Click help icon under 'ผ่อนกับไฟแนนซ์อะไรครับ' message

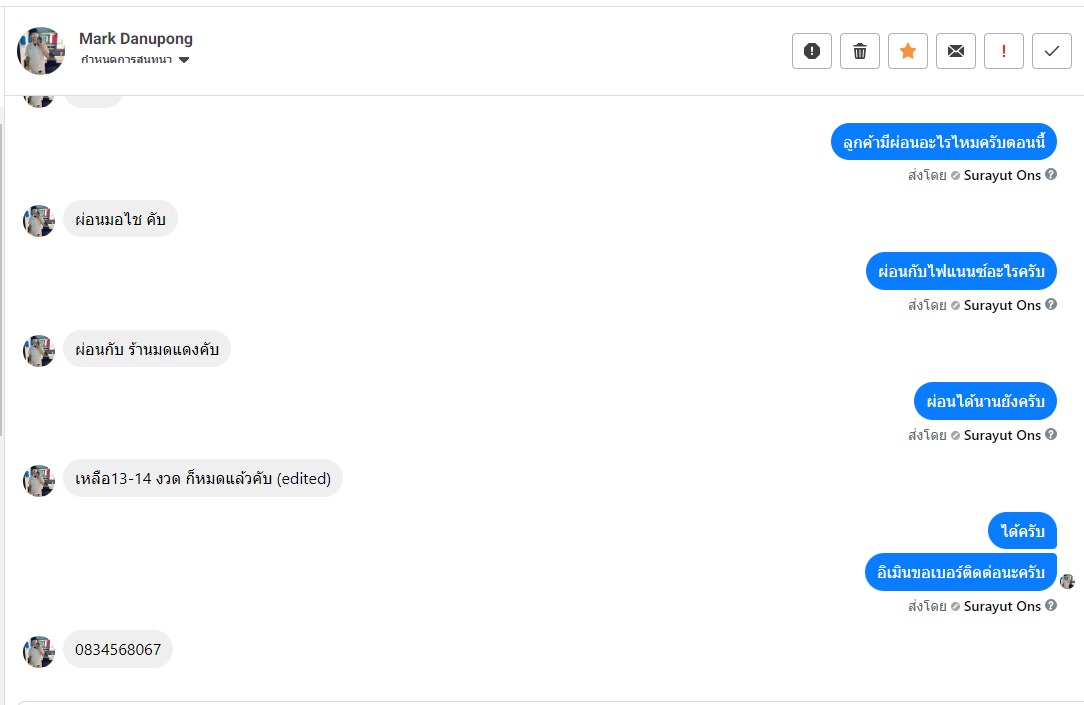pyautogui.click(x=1051, y=305)
